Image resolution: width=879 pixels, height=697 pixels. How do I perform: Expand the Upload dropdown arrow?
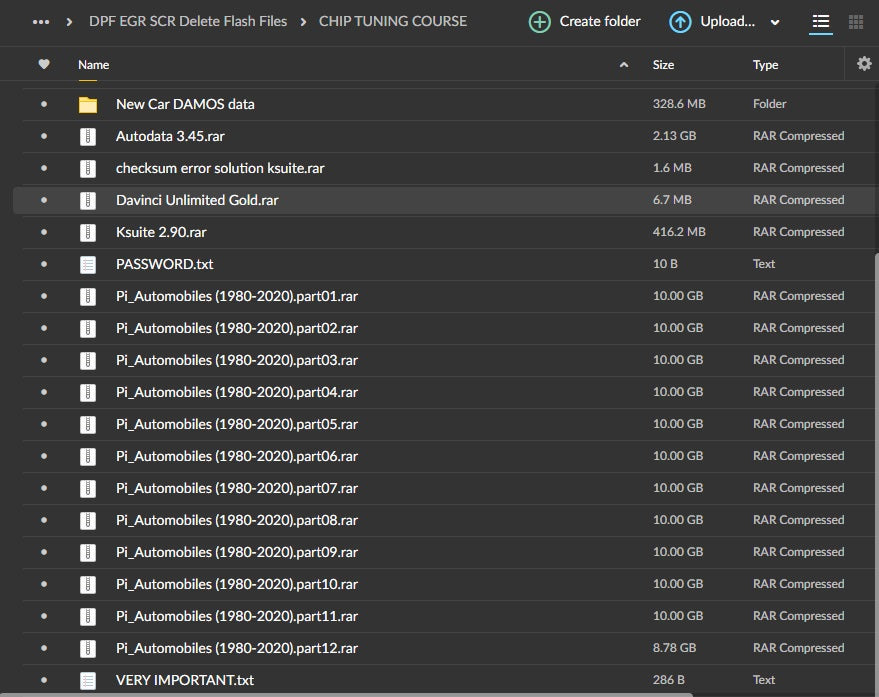tap(776, 22)
